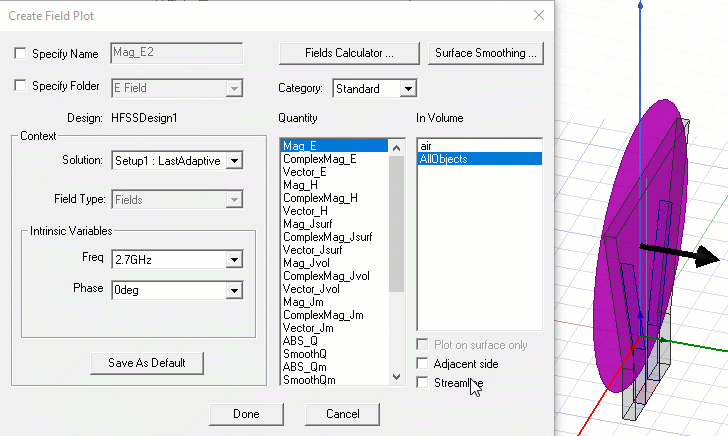This screenshot has height=436, width=728.
Task: Select ComplexMag_Jsurf quantity
Action: click(327, 237)
